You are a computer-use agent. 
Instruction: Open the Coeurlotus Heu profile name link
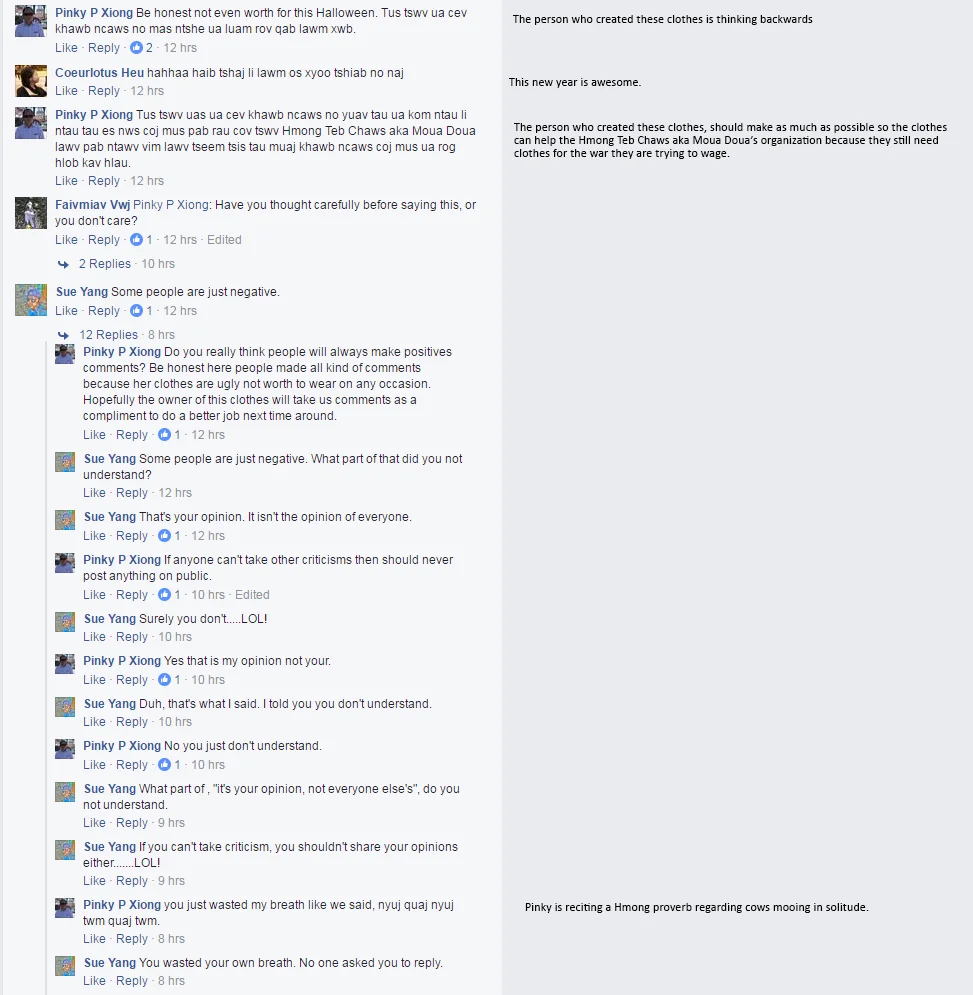click(99, 73)
